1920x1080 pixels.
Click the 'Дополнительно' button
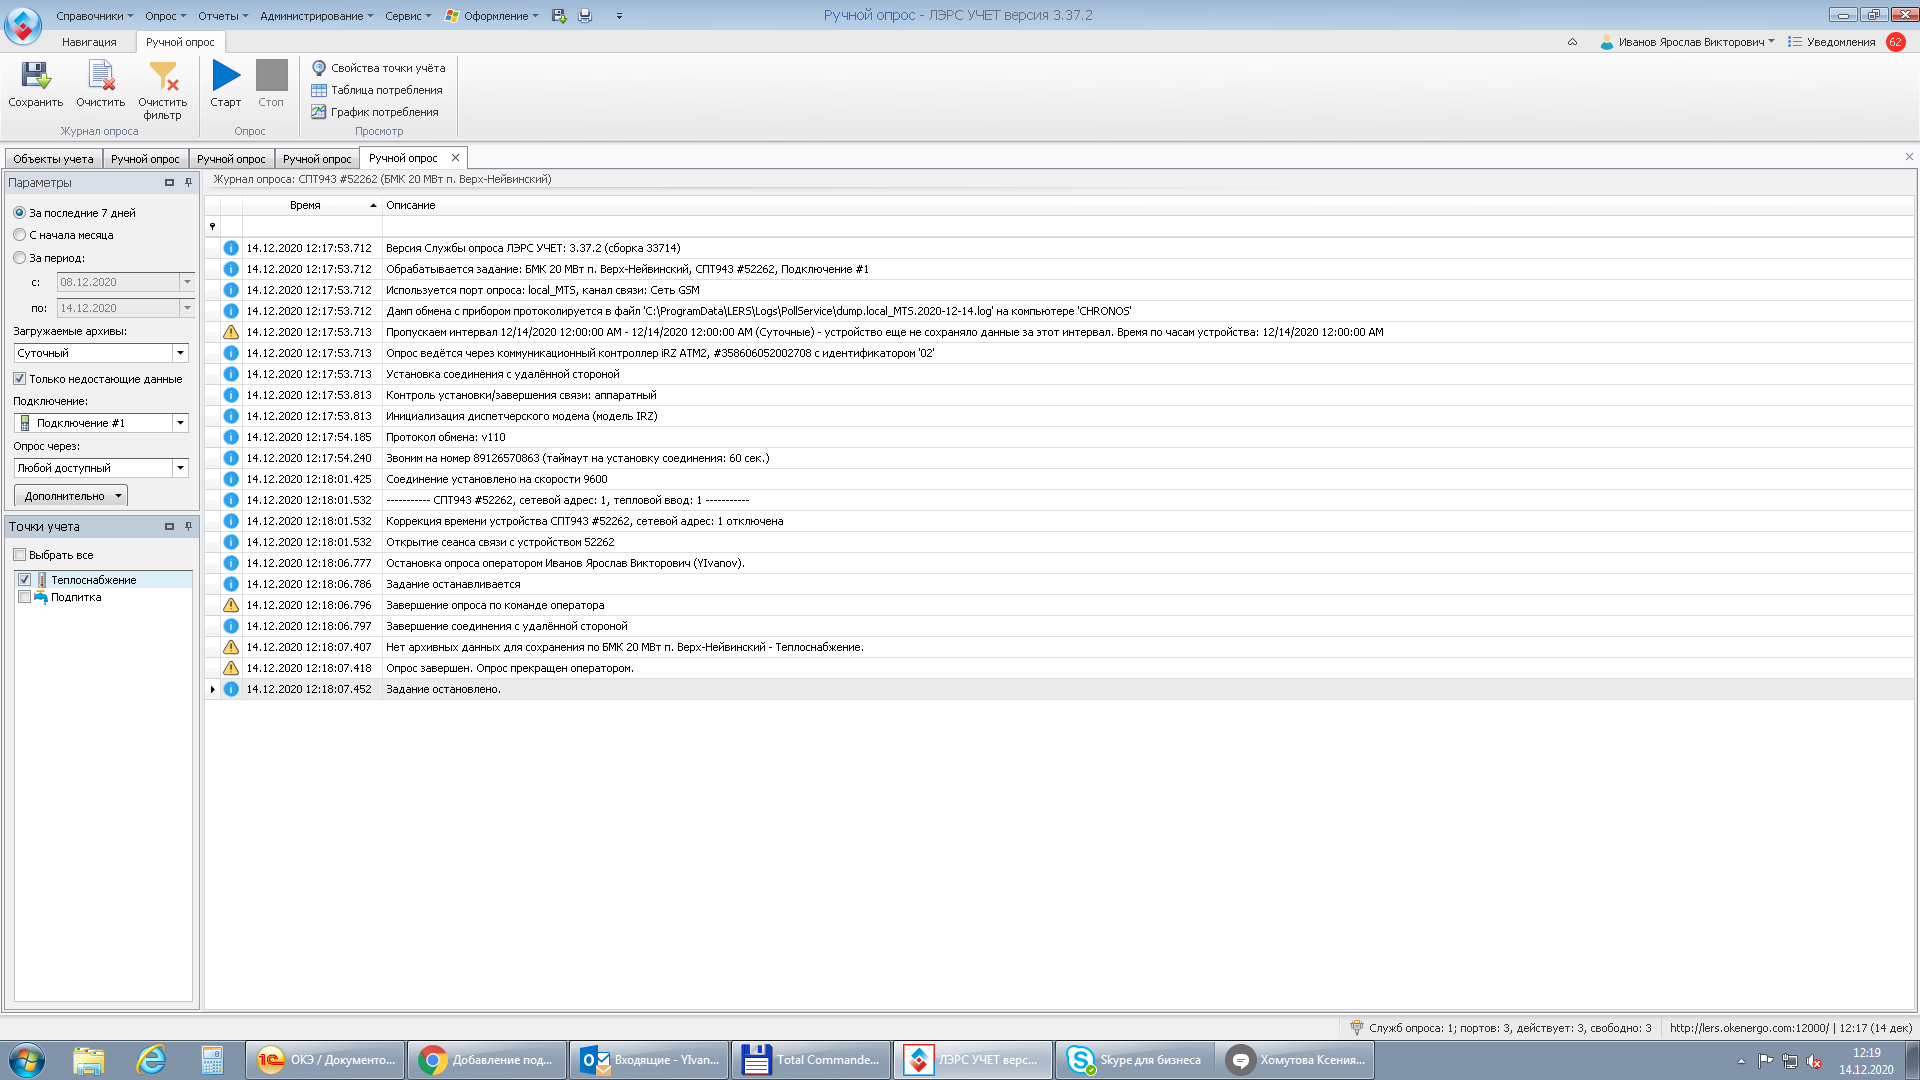(71, 496)
